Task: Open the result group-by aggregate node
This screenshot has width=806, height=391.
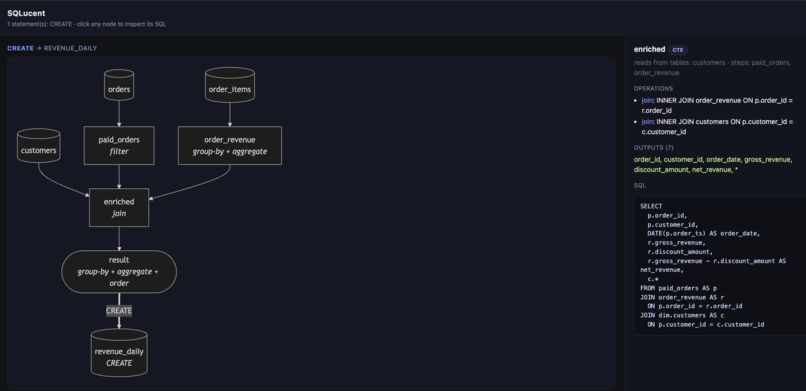Action: click(x=119, y=272)
